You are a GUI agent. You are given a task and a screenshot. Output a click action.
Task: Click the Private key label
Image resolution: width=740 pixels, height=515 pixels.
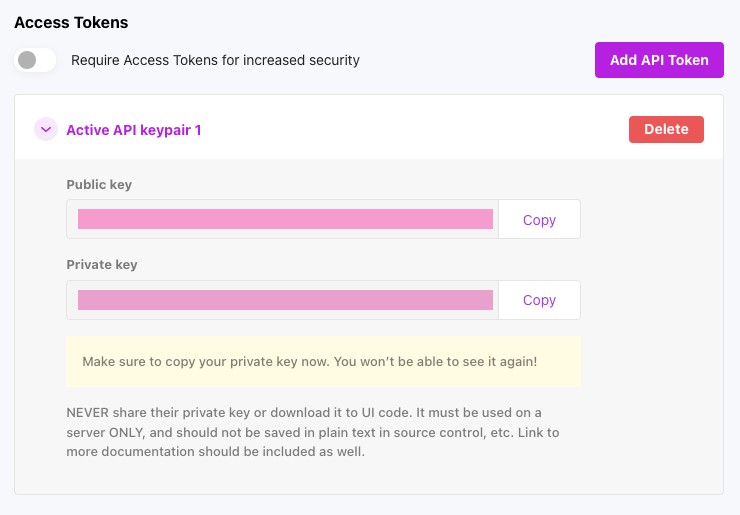[x=102, y=265]
